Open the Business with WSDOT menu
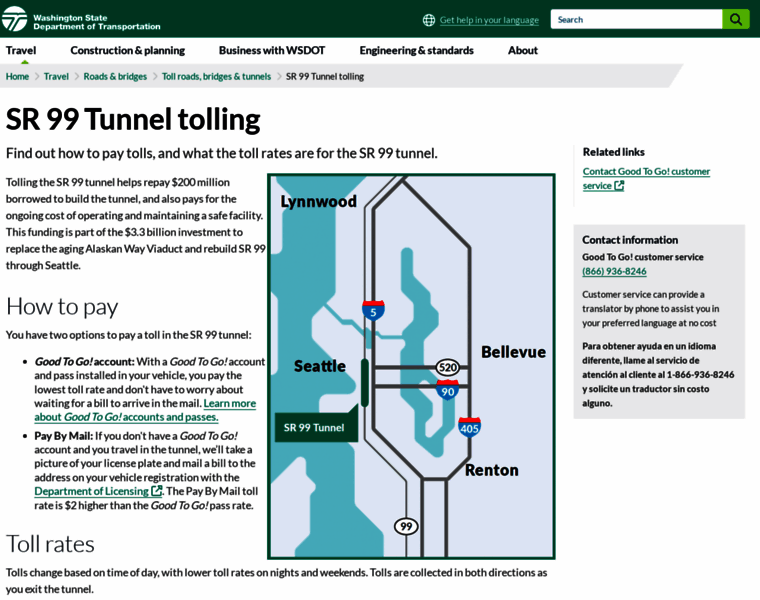Screen dimensions: 760x600 click(272, 50)
